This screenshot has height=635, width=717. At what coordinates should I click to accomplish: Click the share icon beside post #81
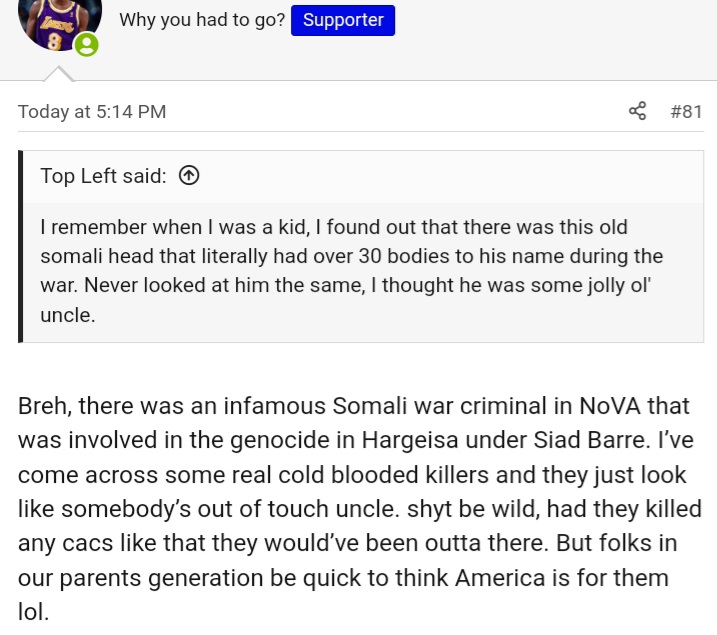tap(637, 111)
